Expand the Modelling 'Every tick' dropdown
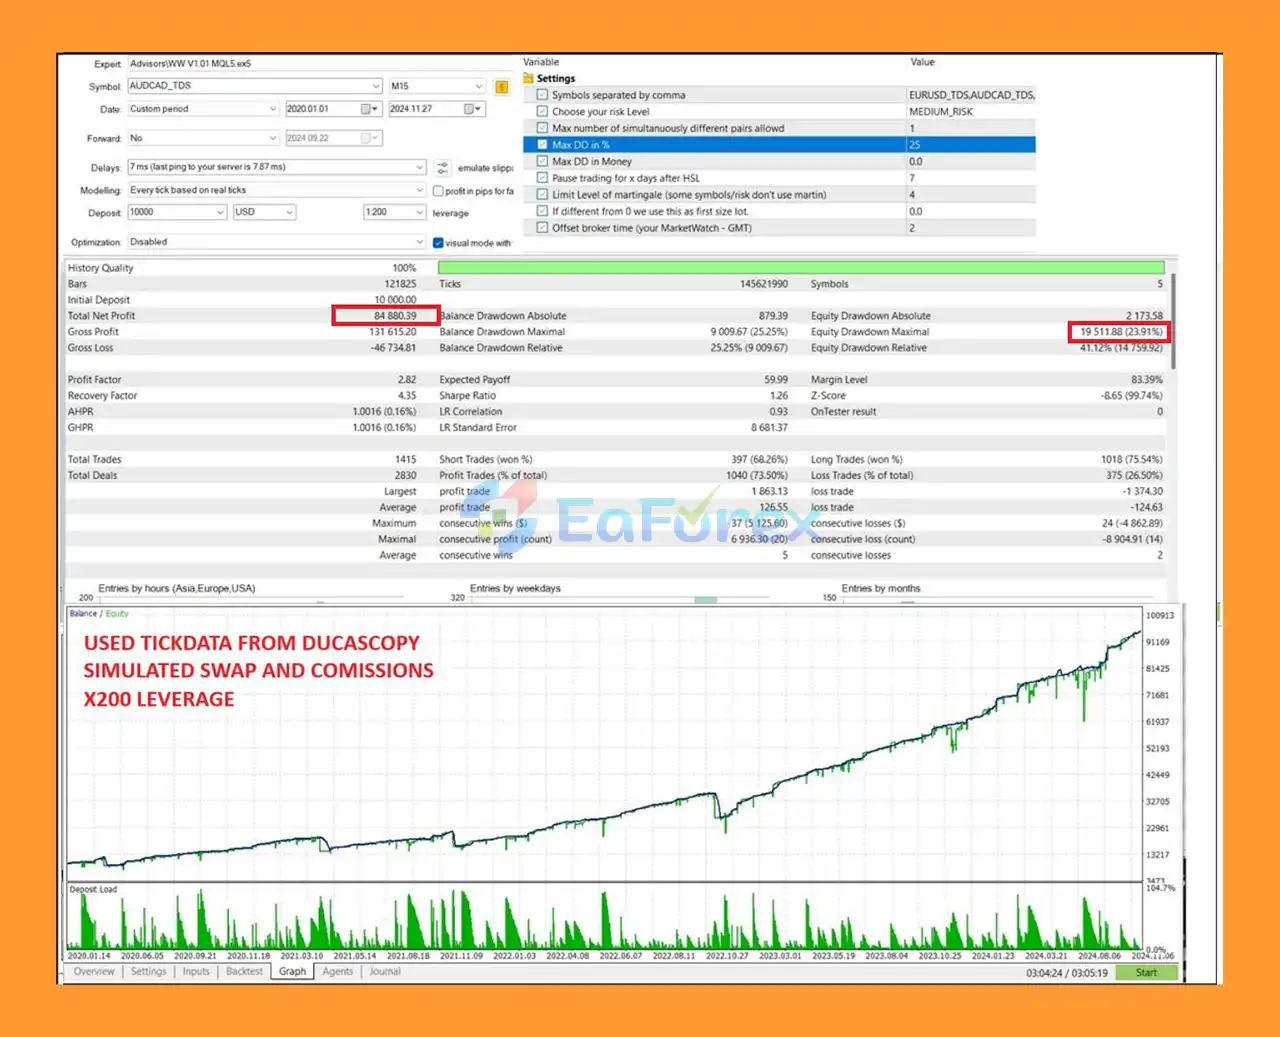 [x=419, y=190]
